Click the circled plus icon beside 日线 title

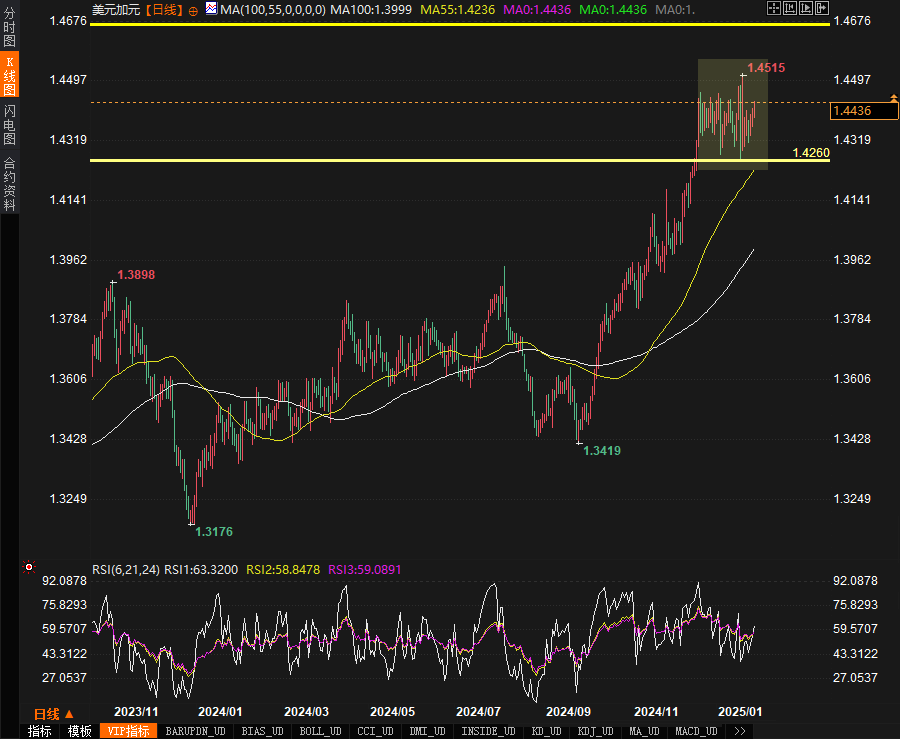193,10
